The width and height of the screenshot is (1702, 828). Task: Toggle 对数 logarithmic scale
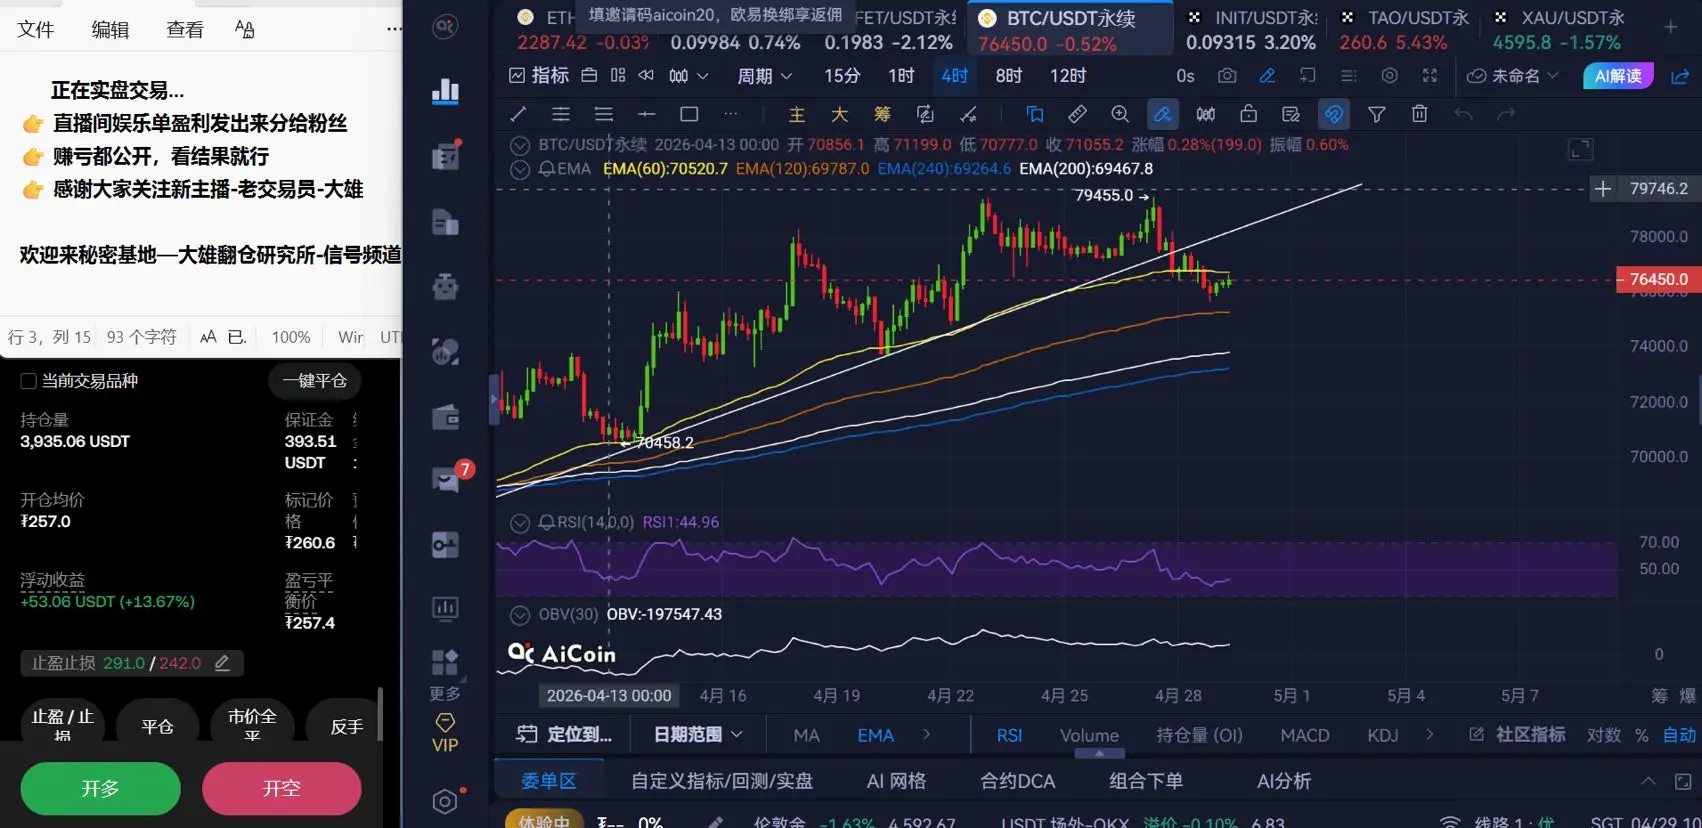(x=1604, y=735)
